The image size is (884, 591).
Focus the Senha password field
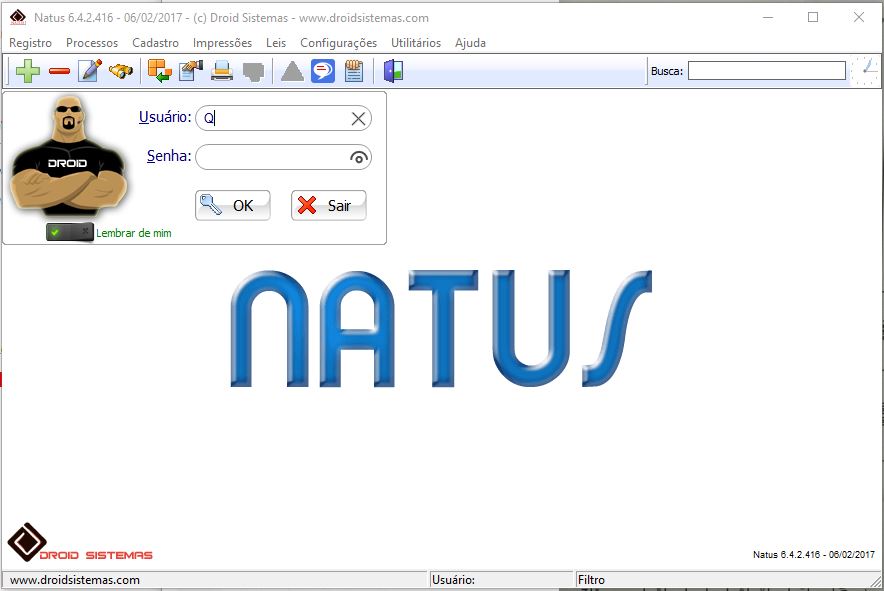283,157
